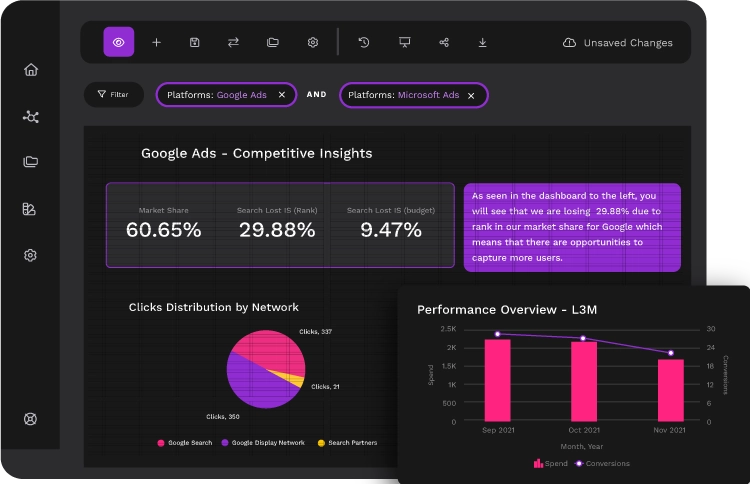
Task: Toggle the AND filter operator
Action: 317,94
